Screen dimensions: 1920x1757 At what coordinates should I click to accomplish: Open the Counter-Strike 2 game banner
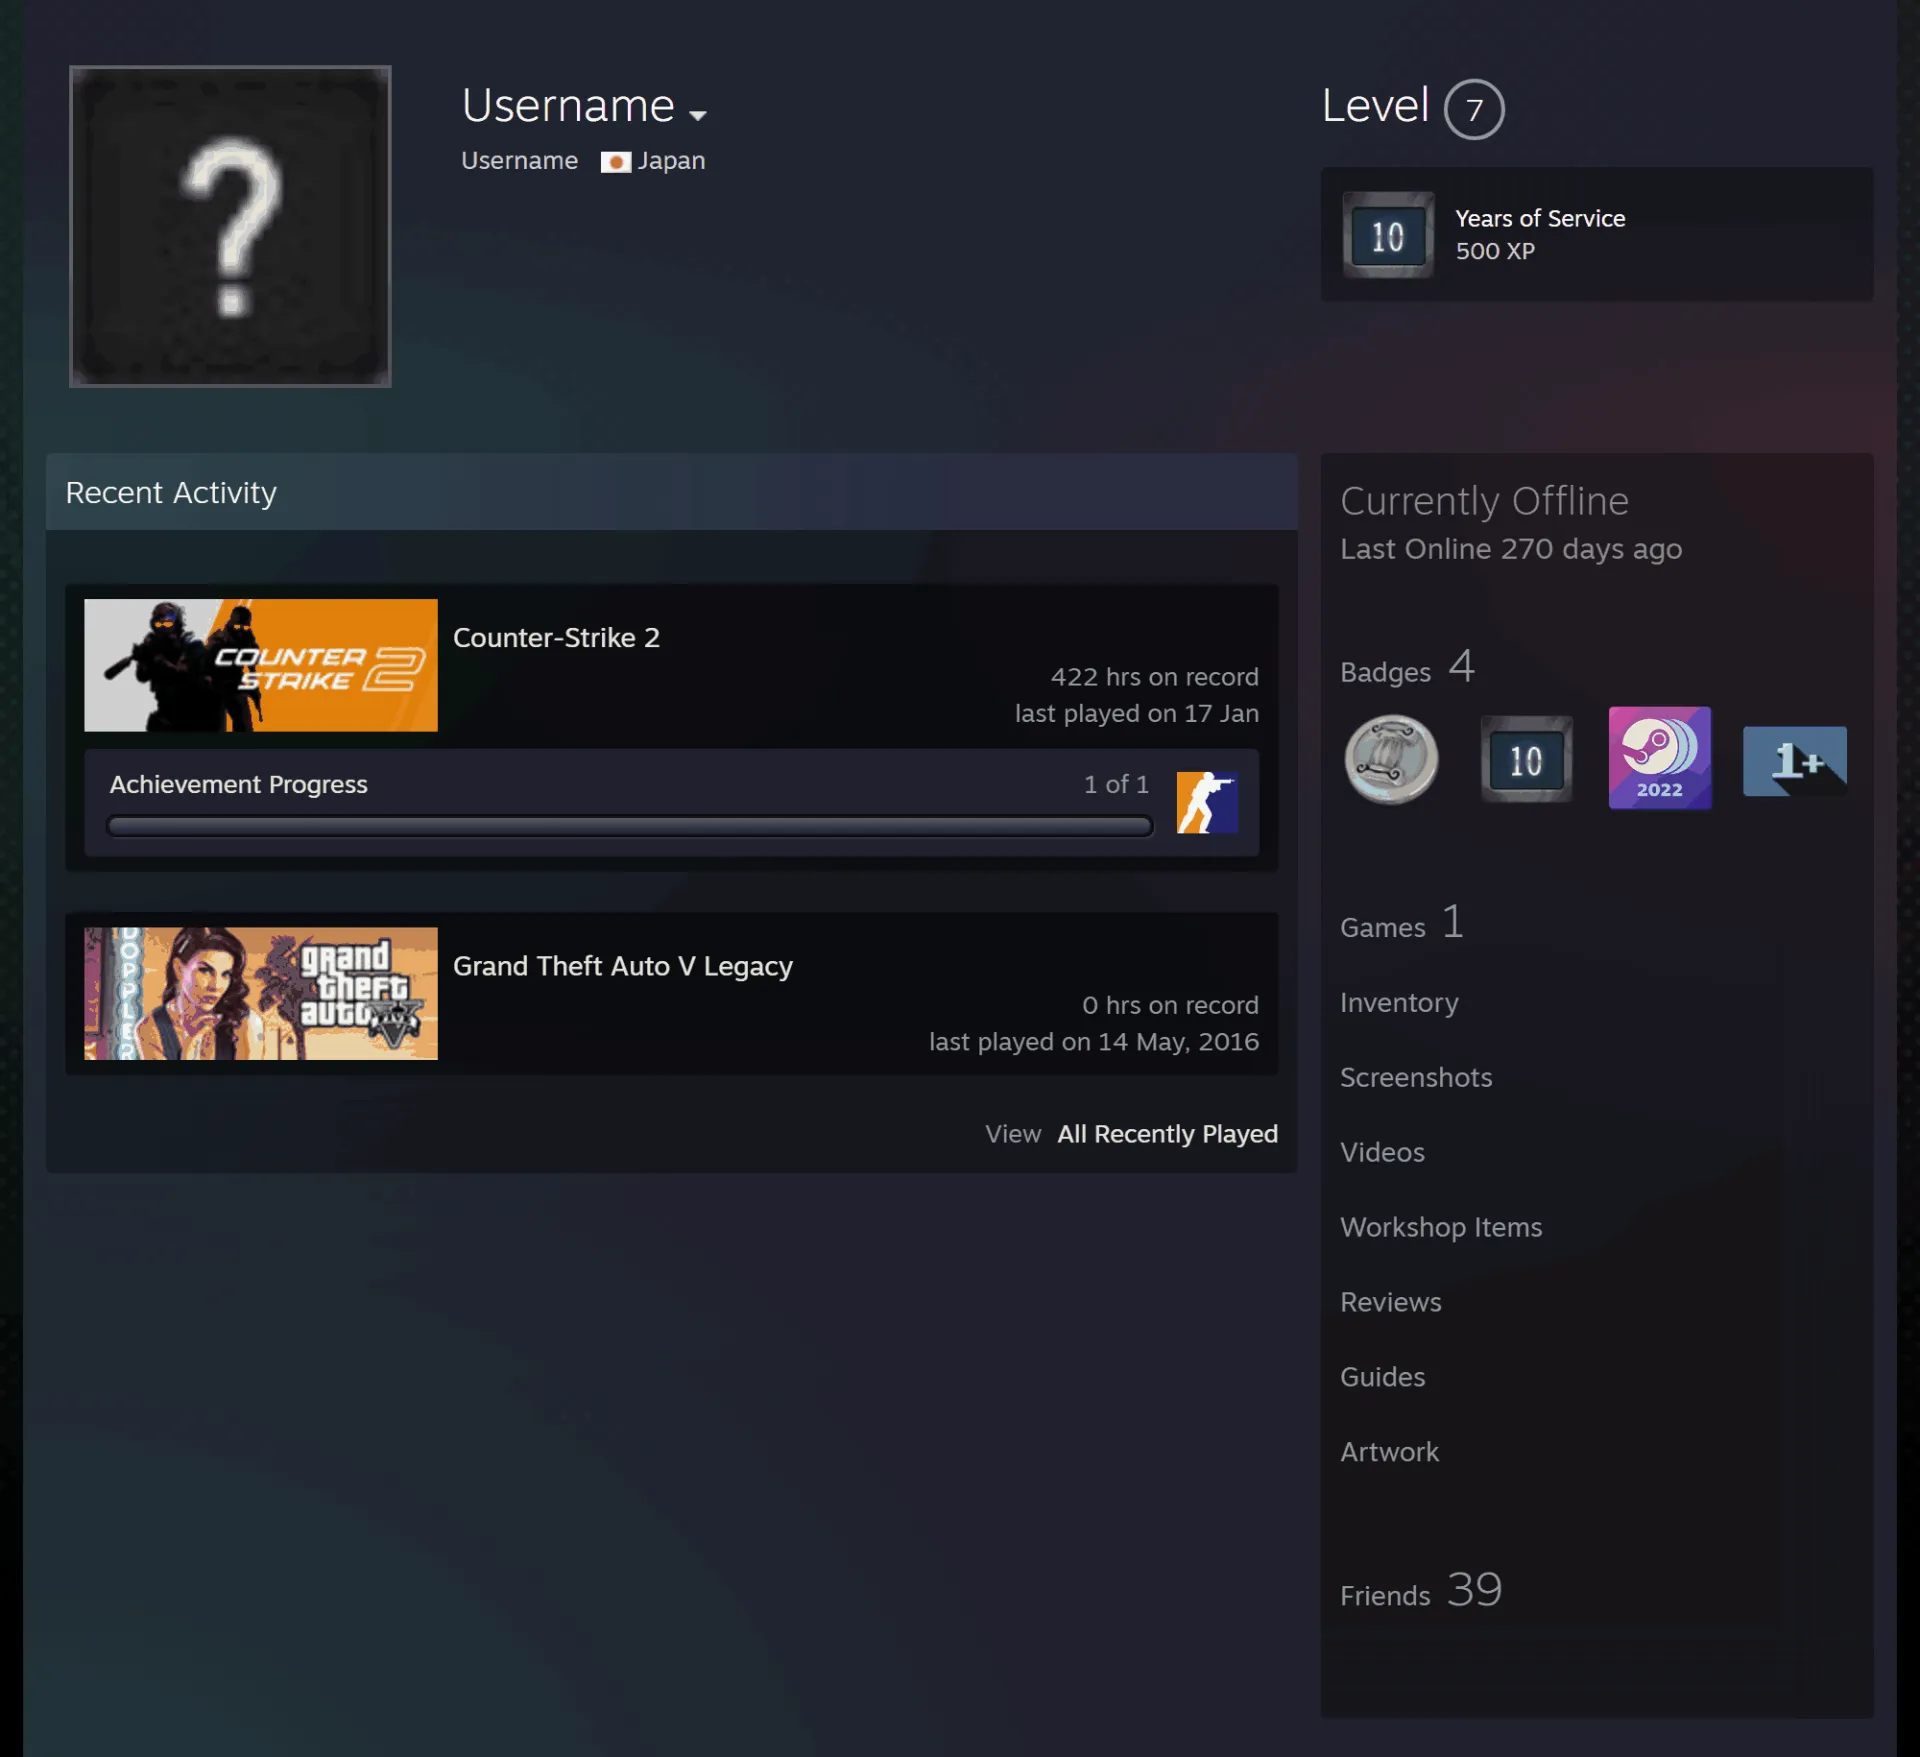point(261,665)
